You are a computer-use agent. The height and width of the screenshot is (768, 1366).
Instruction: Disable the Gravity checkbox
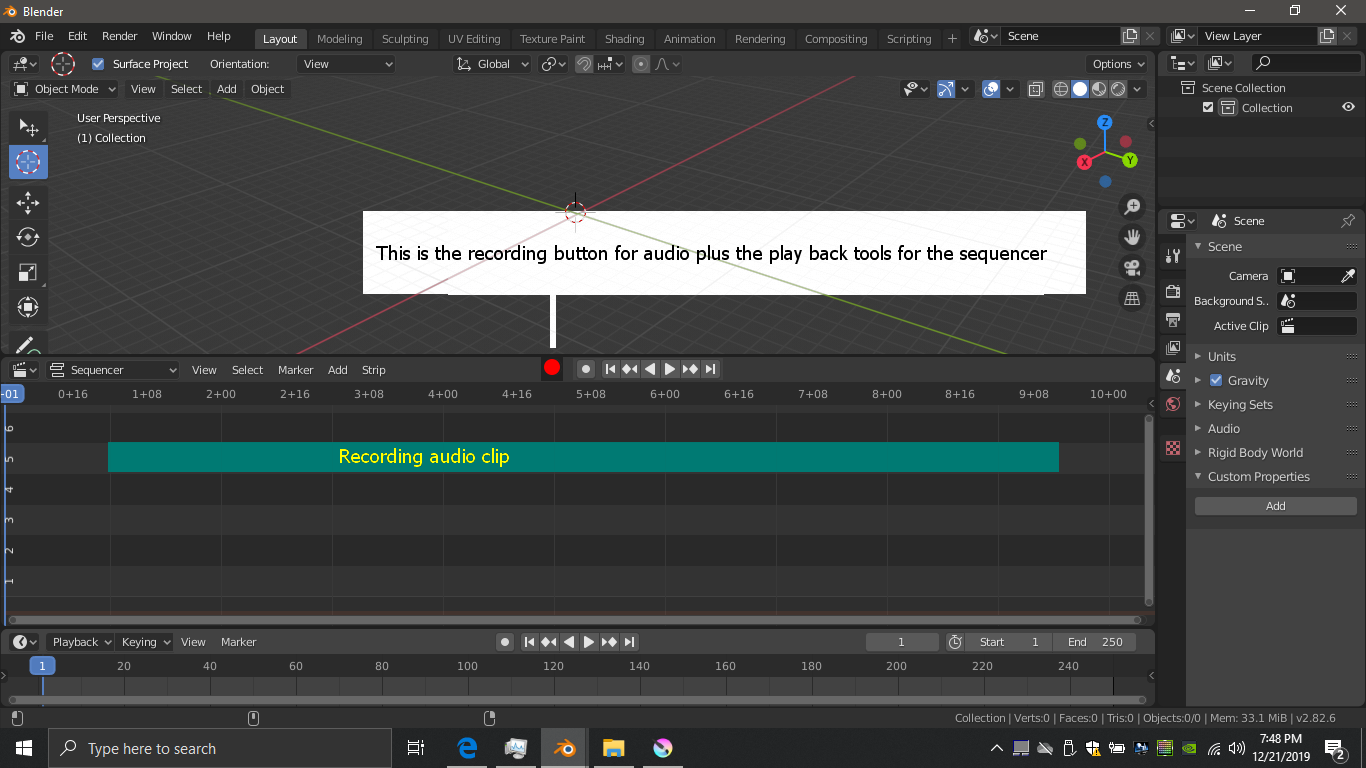coord(1216,380)
